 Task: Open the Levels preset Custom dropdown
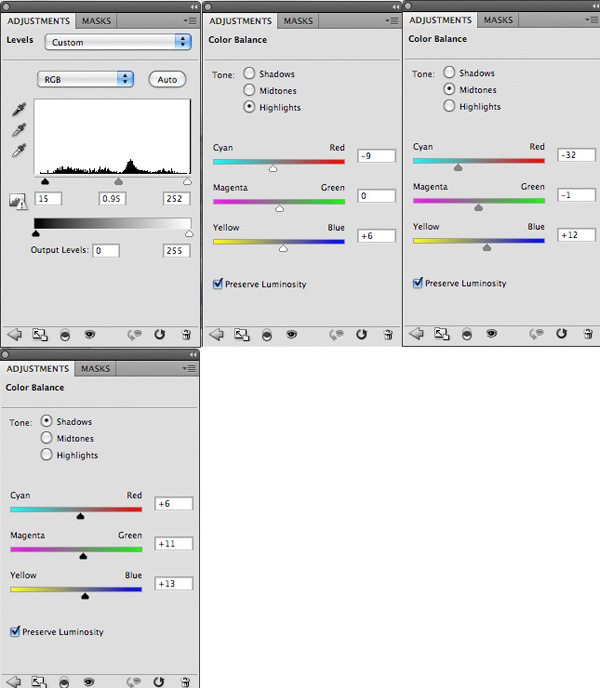(x=118, y=42)
